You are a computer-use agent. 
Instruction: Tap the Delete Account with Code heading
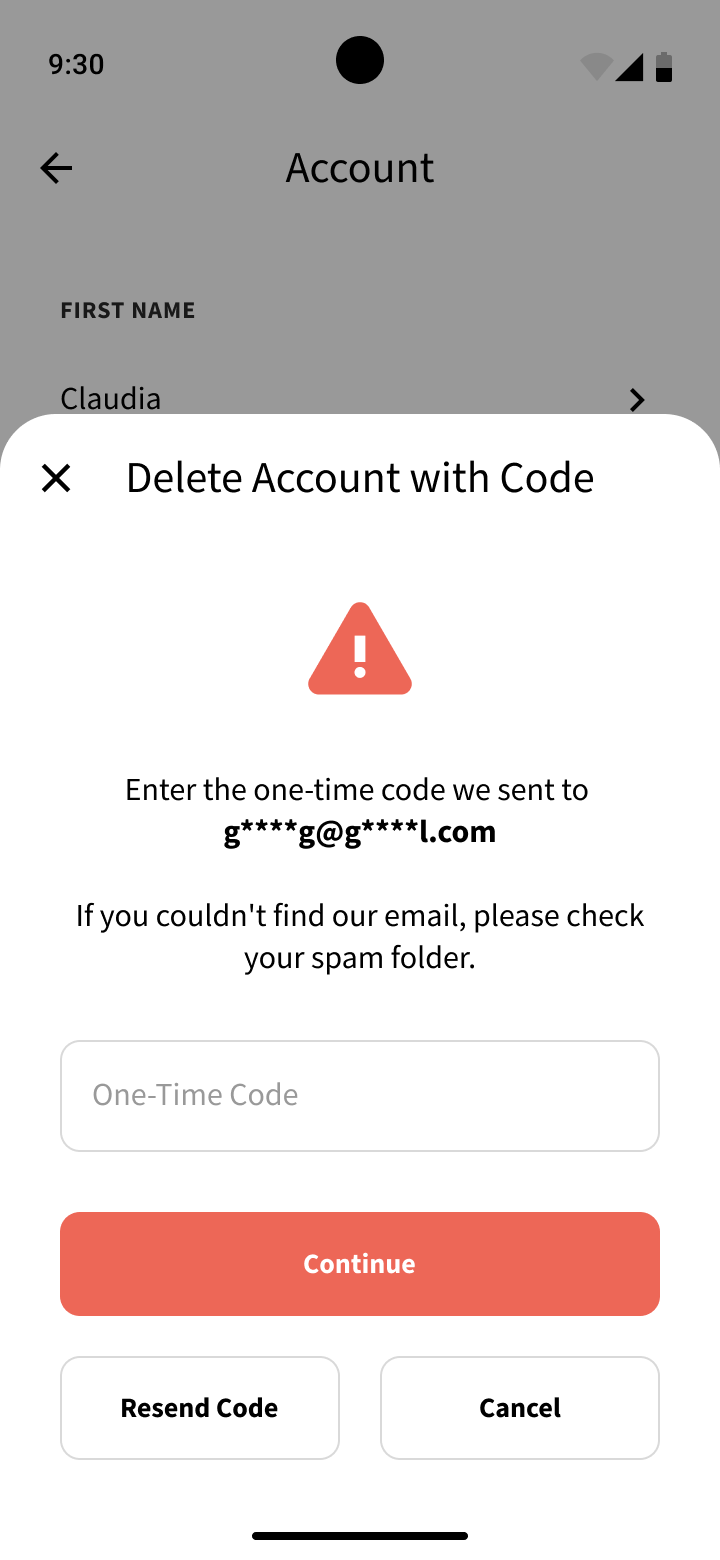(x=360, y=478)
